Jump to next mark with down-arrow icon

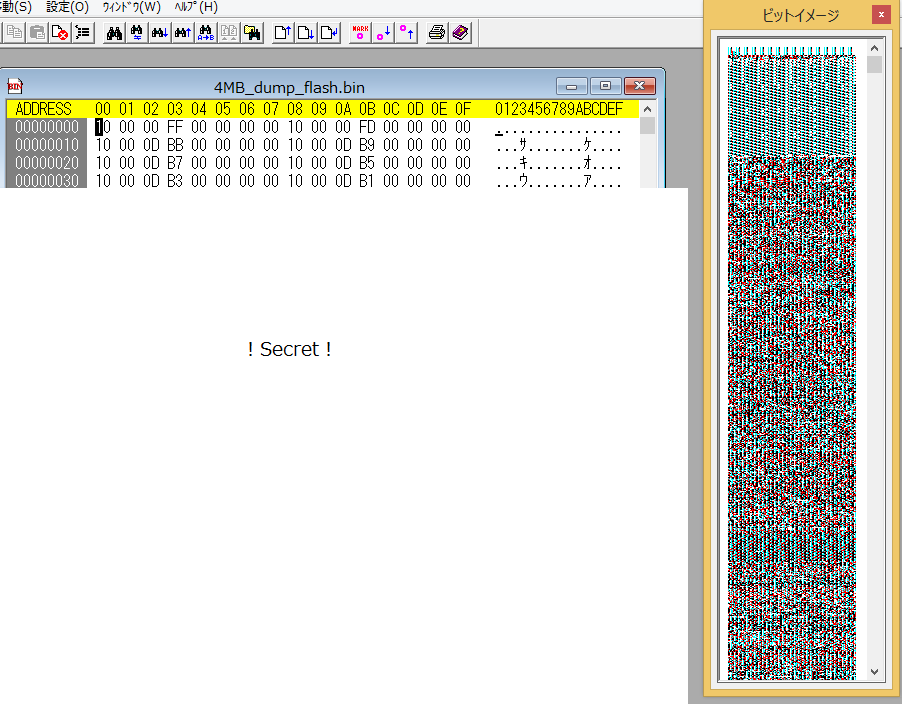point(383,33)
